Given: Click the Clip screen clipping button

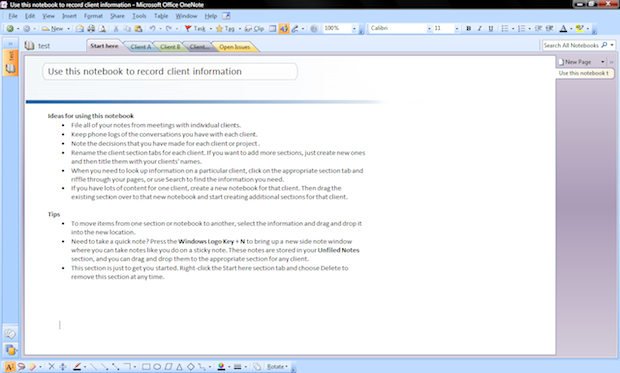Looking at the screenshot, I should 255,28.
